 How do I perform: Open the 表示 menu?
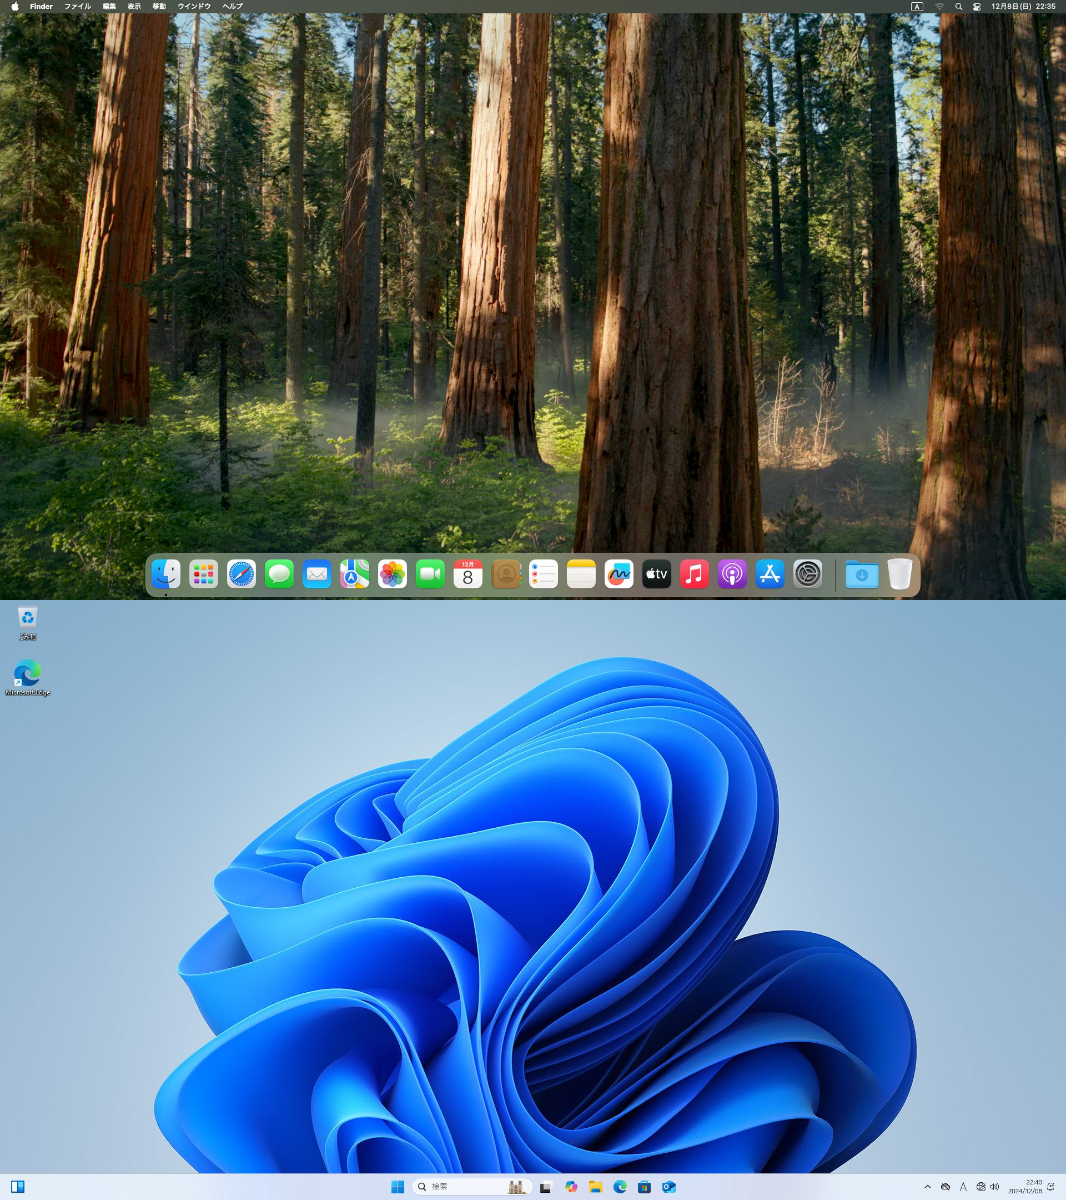pyautogui.click(x=134, y=6)
